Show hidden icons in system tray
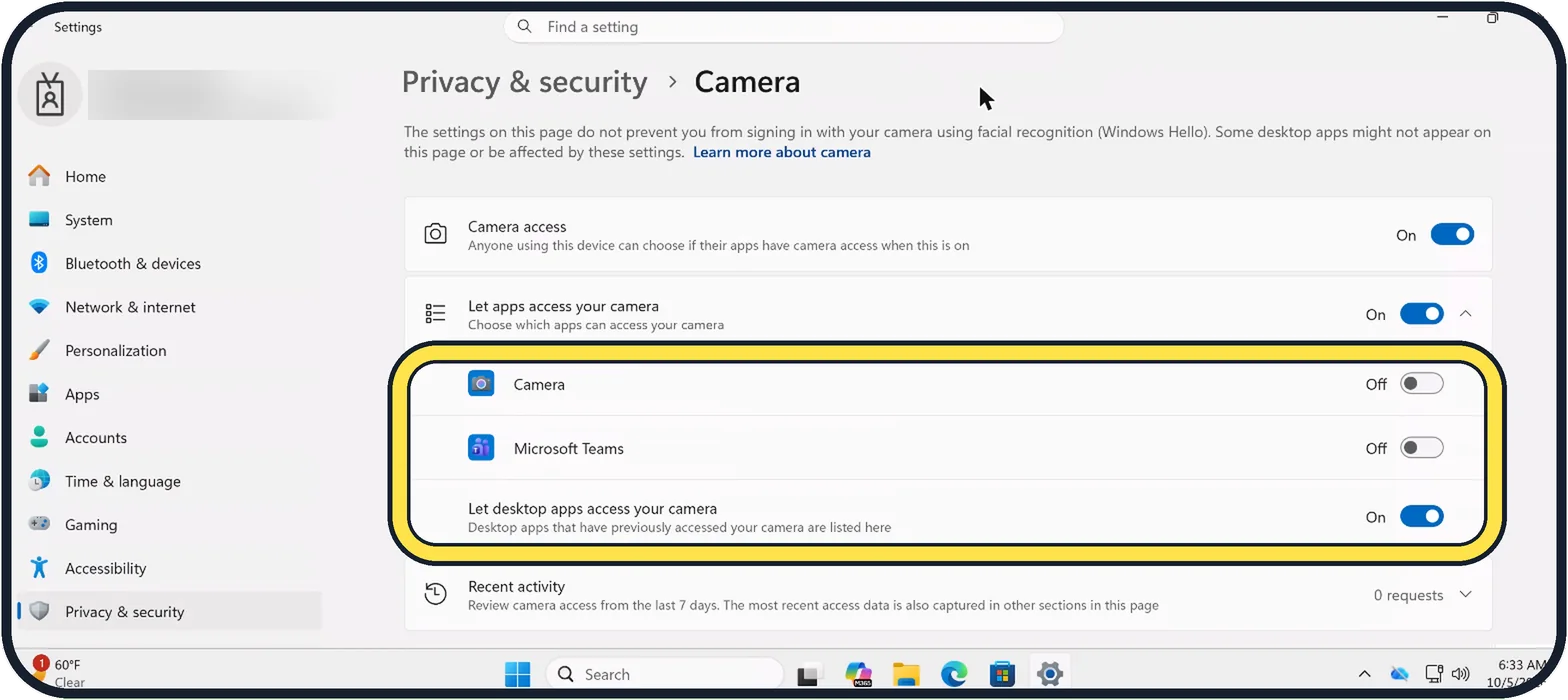The height and width of the screenshot is (700, 1568). pos(1364,674)
